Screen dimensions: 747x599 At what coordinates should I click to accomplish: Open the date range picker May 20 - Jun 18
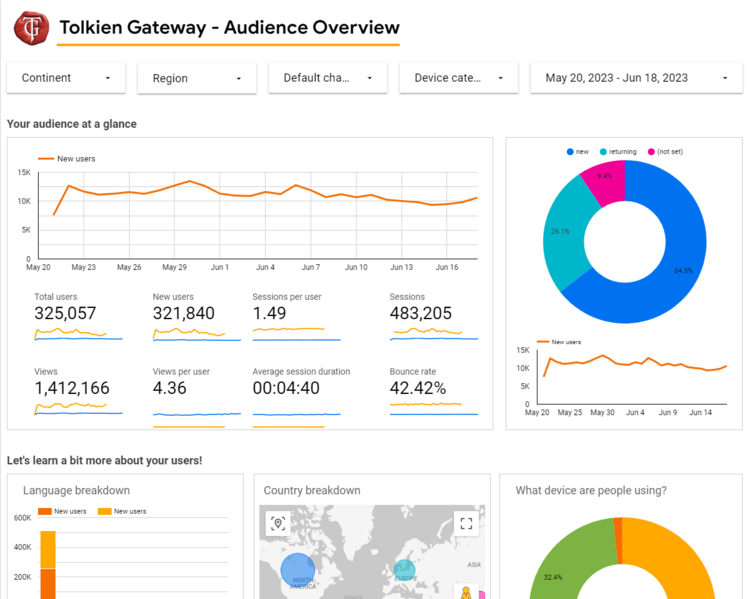tap(636, 78)
